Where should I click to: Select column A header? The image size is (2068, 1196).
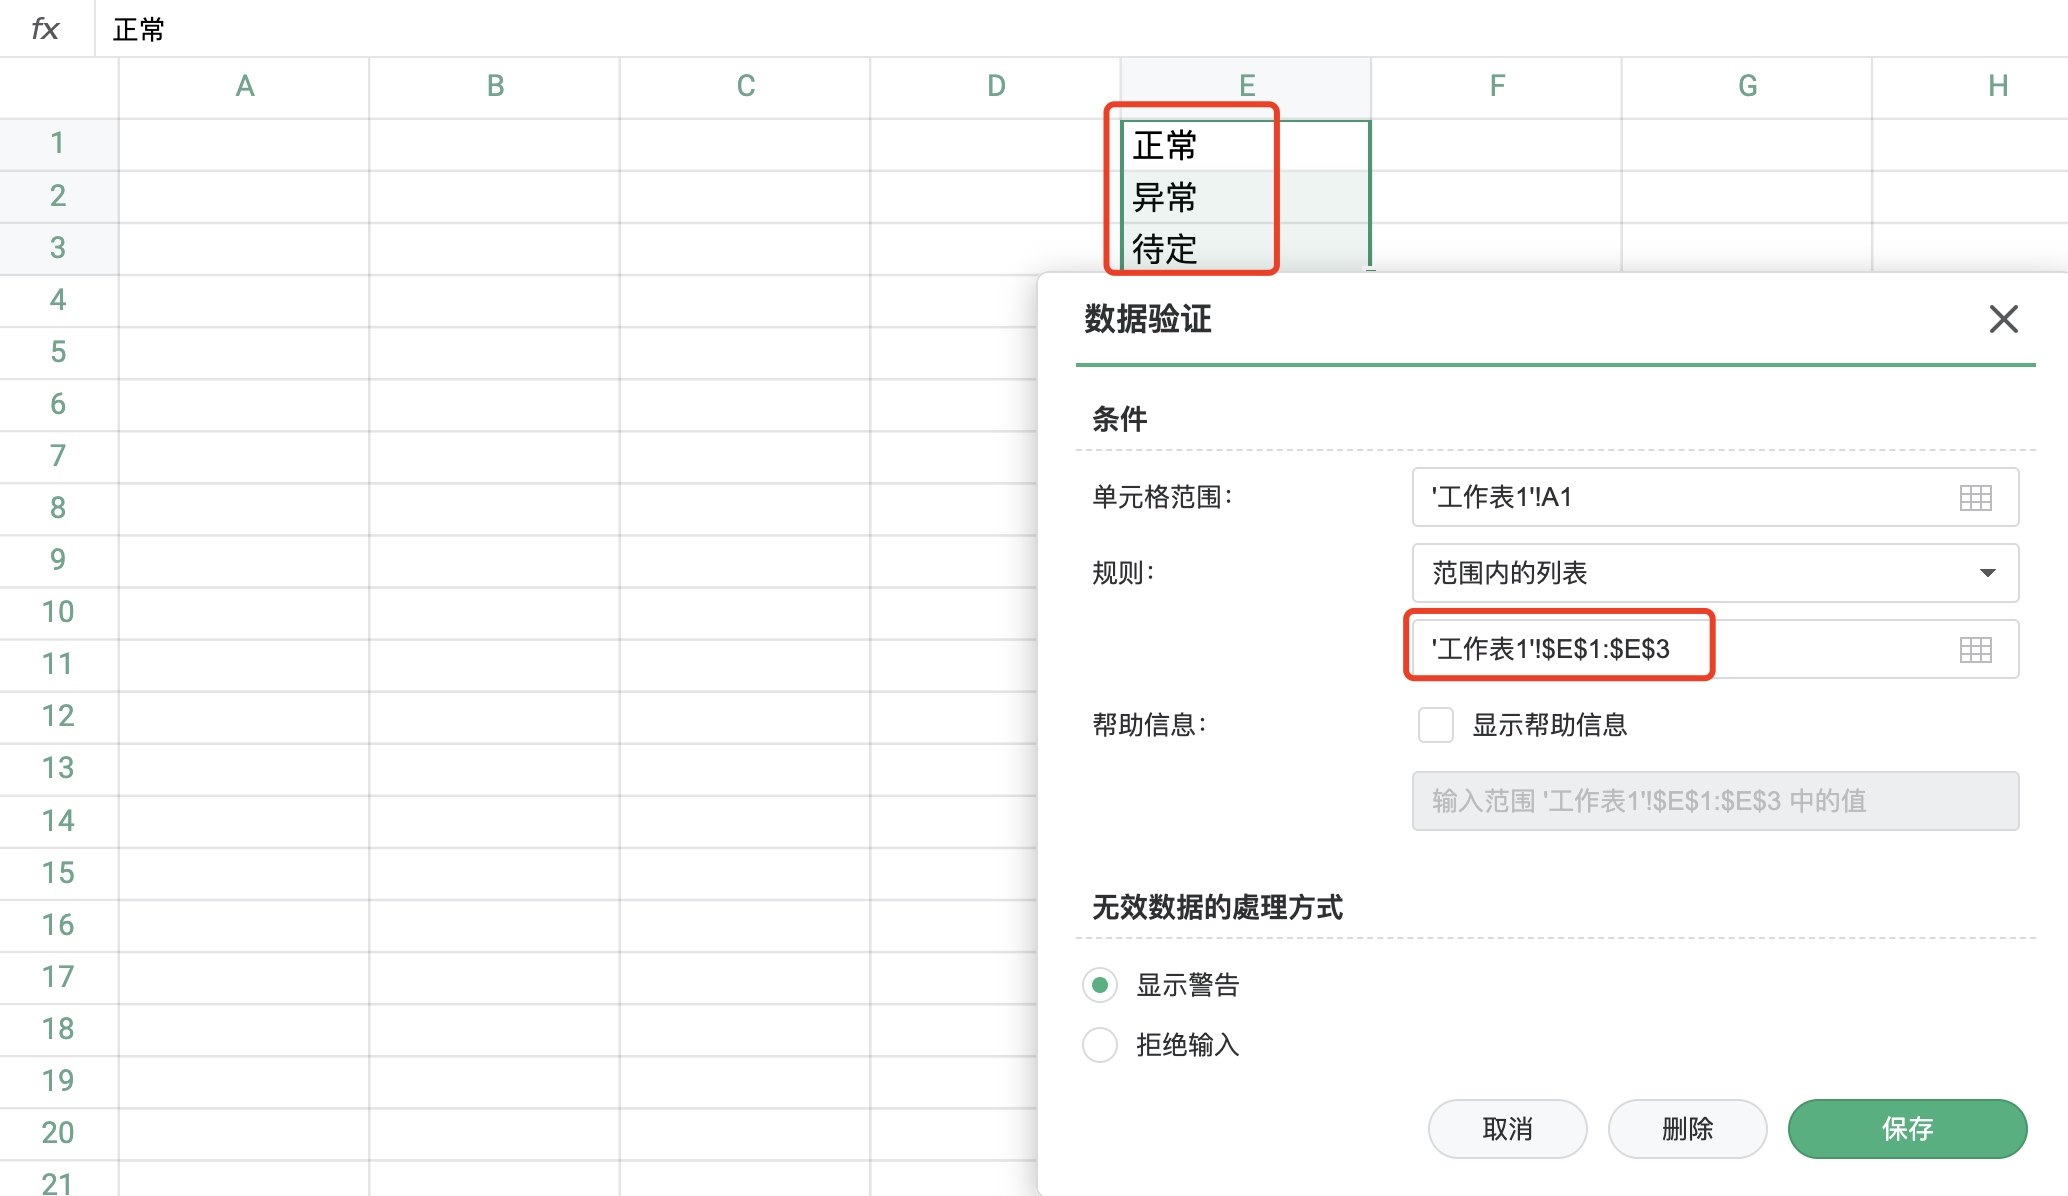coord(244,87)
